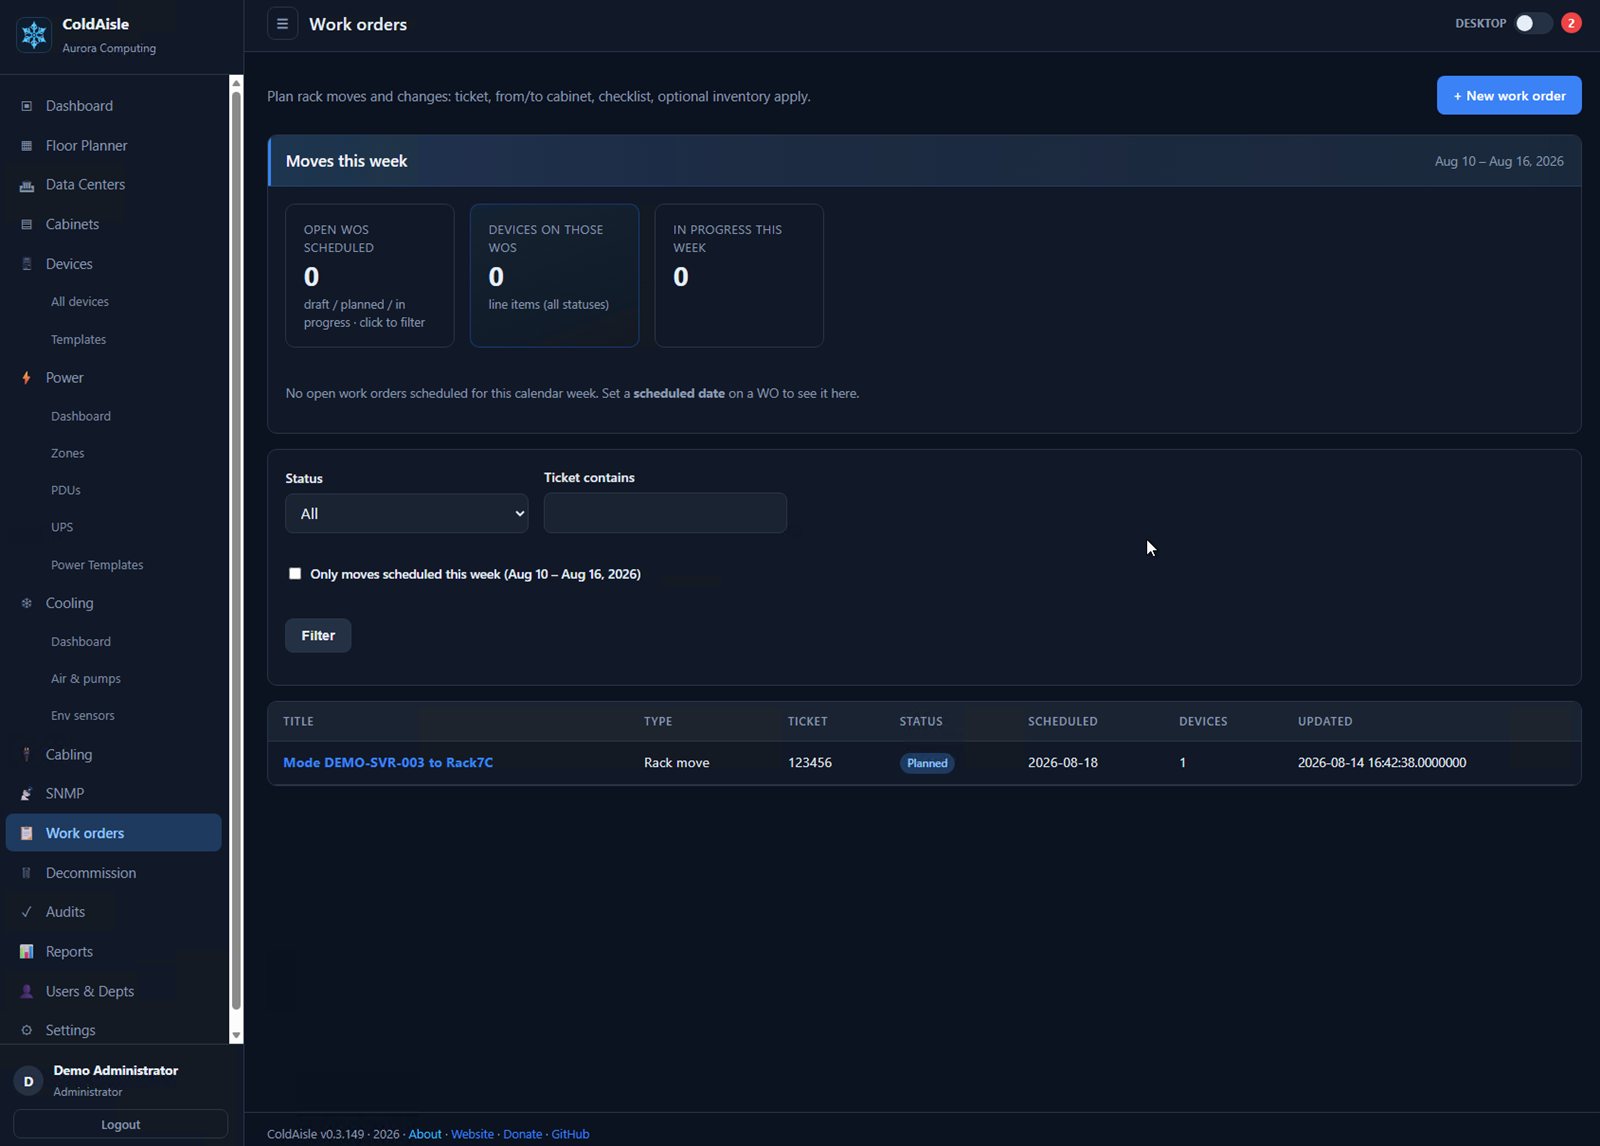Open the GitHub footer link

coord(570,1135)
